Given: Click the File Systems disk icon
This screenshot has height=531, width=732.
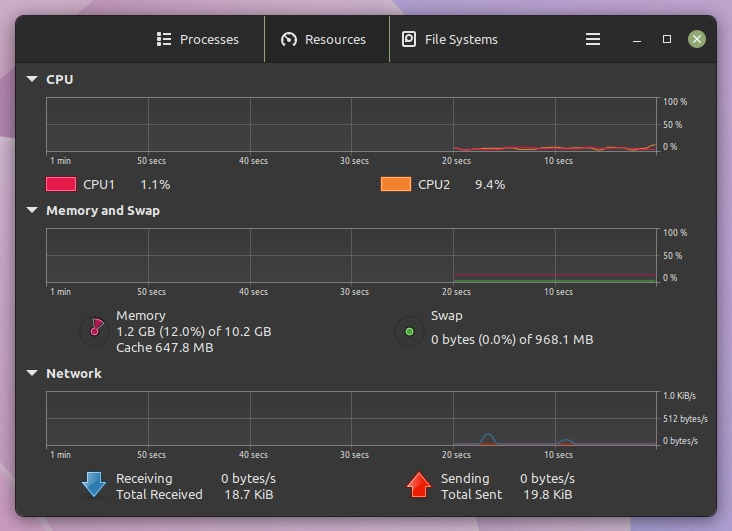Looking at the screenshot, I should pyautogui.click(x=409, y=39).
